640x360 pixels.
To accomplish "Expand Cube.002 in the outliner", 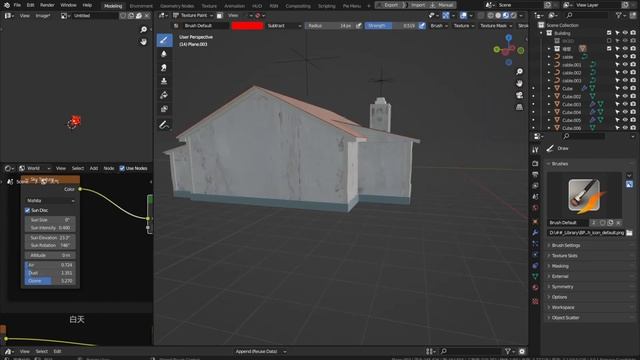I will coord(549,96).
